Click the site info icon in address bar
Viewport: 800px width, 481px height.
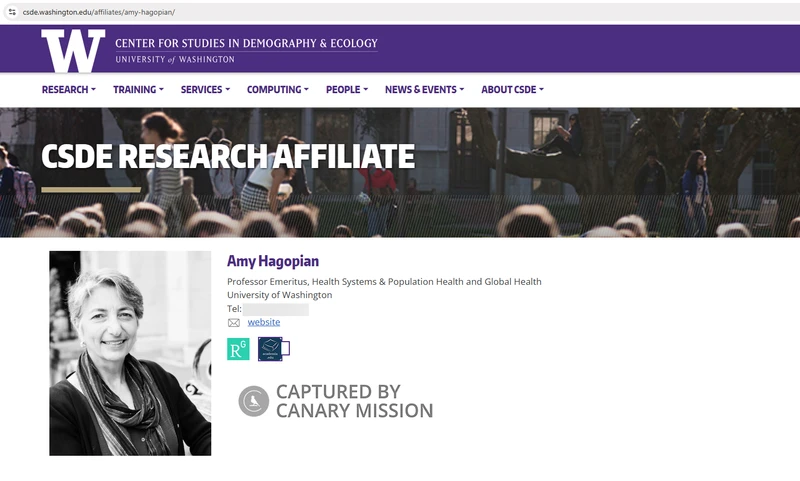[x=12, y=12]
